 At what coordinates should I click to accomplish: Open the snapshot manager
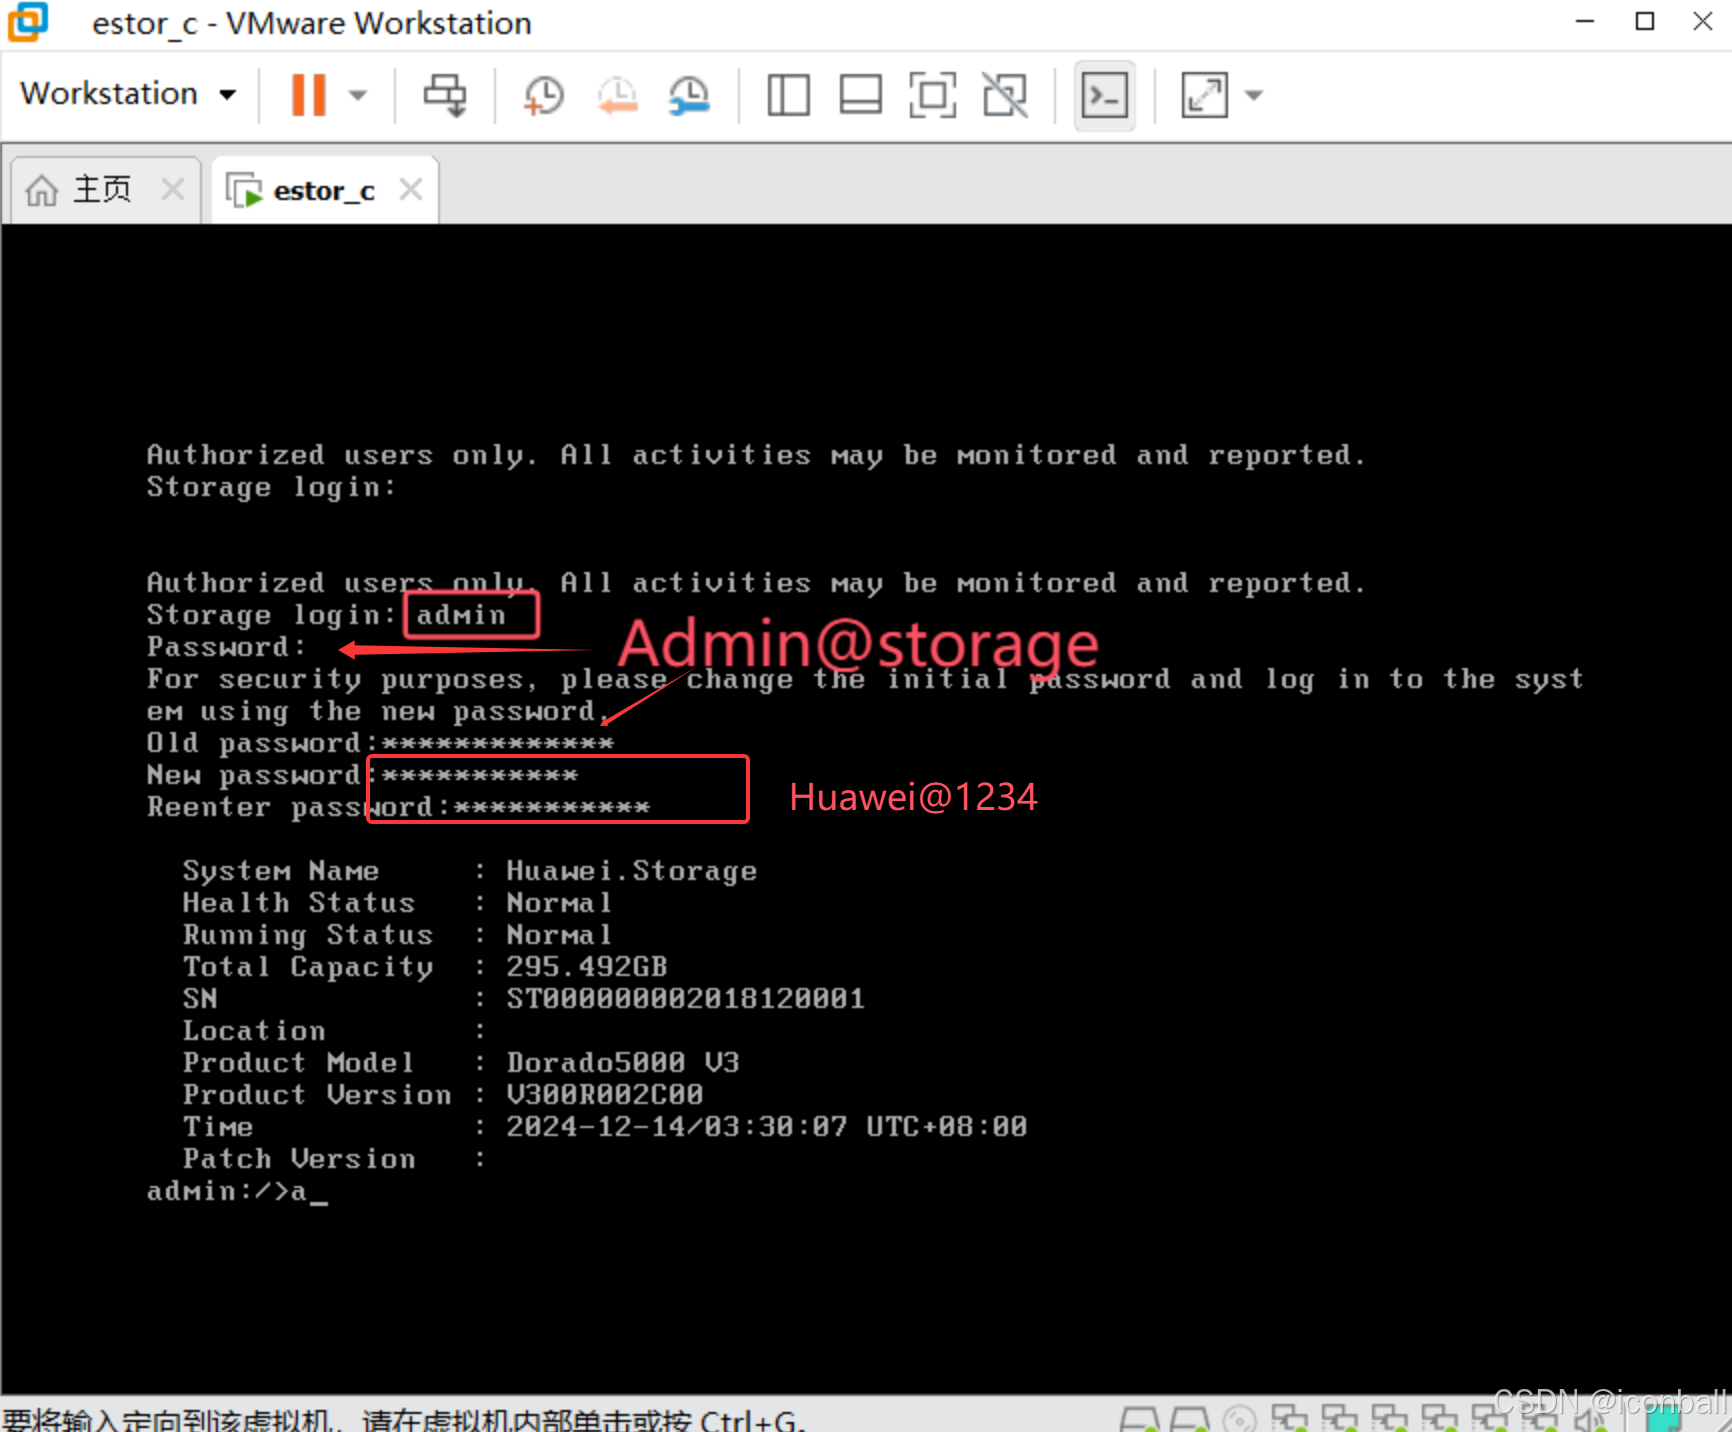coord(689,95)
